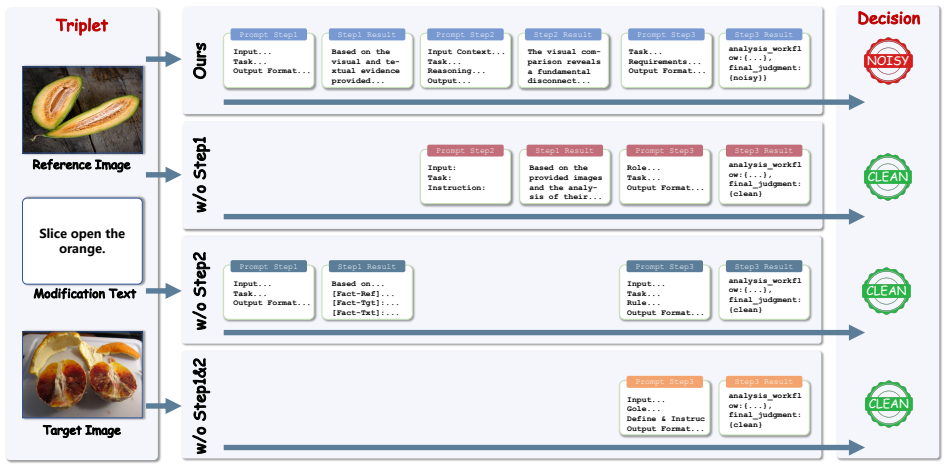
Task: Open blue Prompt Step1 tab in Ours row
Action: point(268,35)
